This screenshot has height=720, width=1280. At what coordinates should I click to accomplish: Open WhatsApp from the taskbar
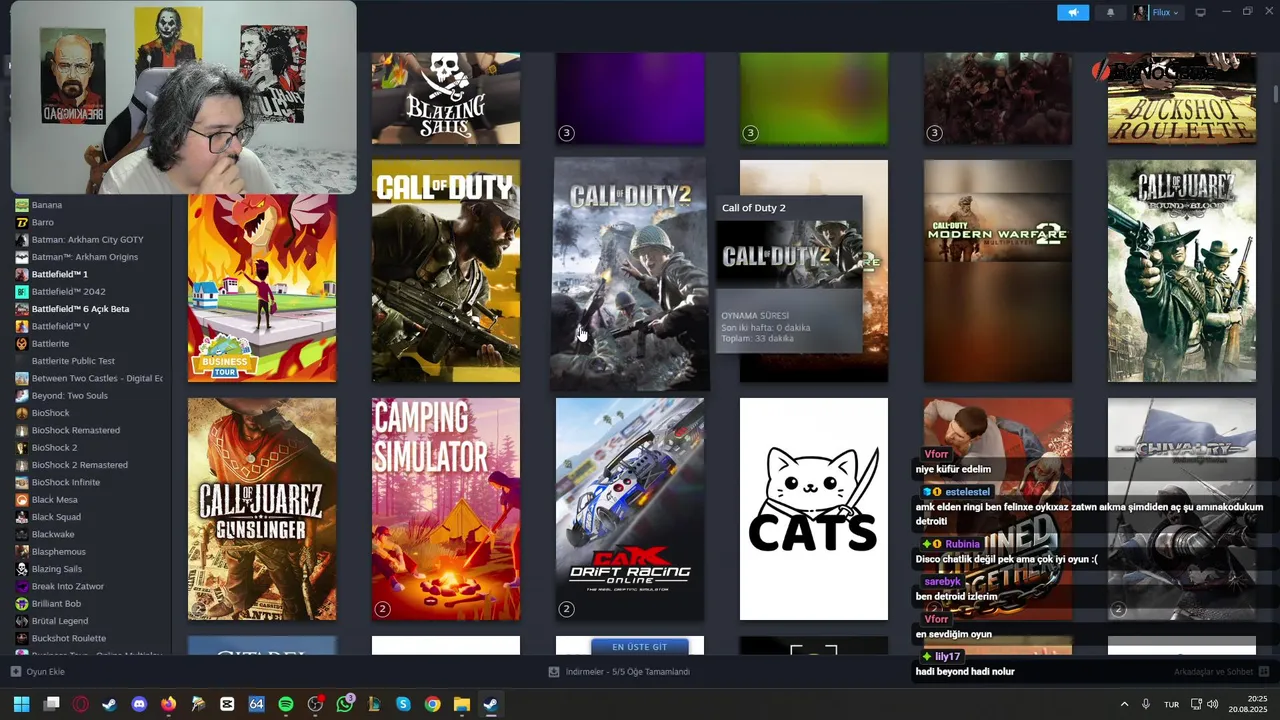(x=345, y=704)
